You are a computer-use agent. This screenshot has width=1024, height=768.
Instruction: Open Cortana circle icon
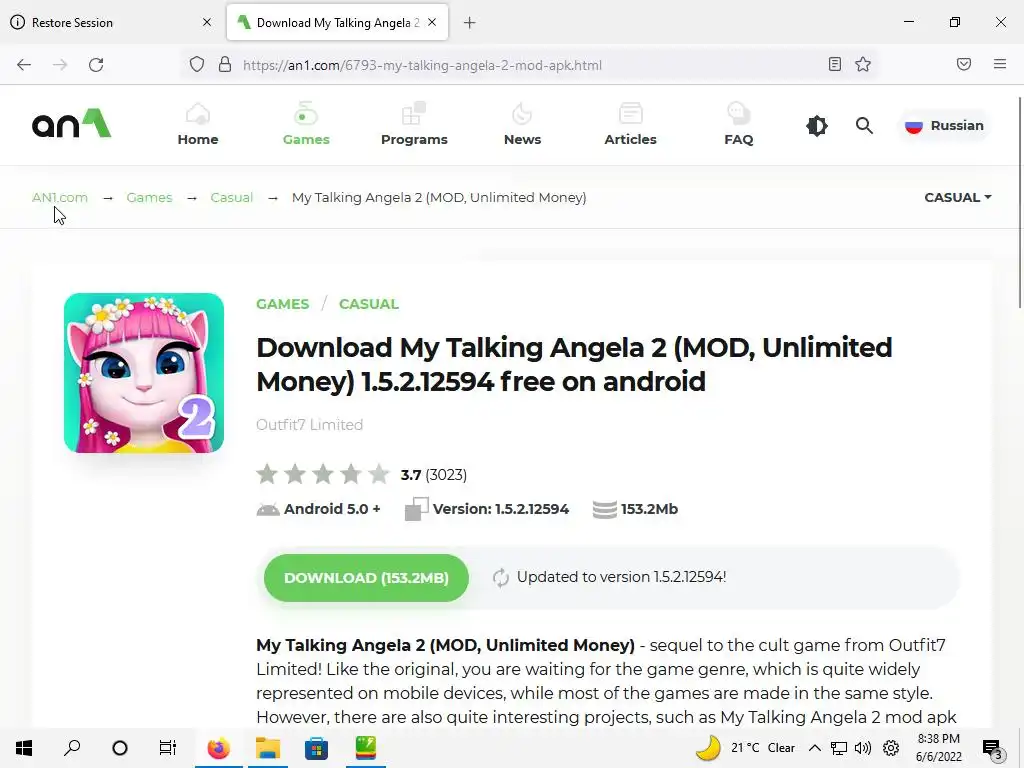coord(120,748)
